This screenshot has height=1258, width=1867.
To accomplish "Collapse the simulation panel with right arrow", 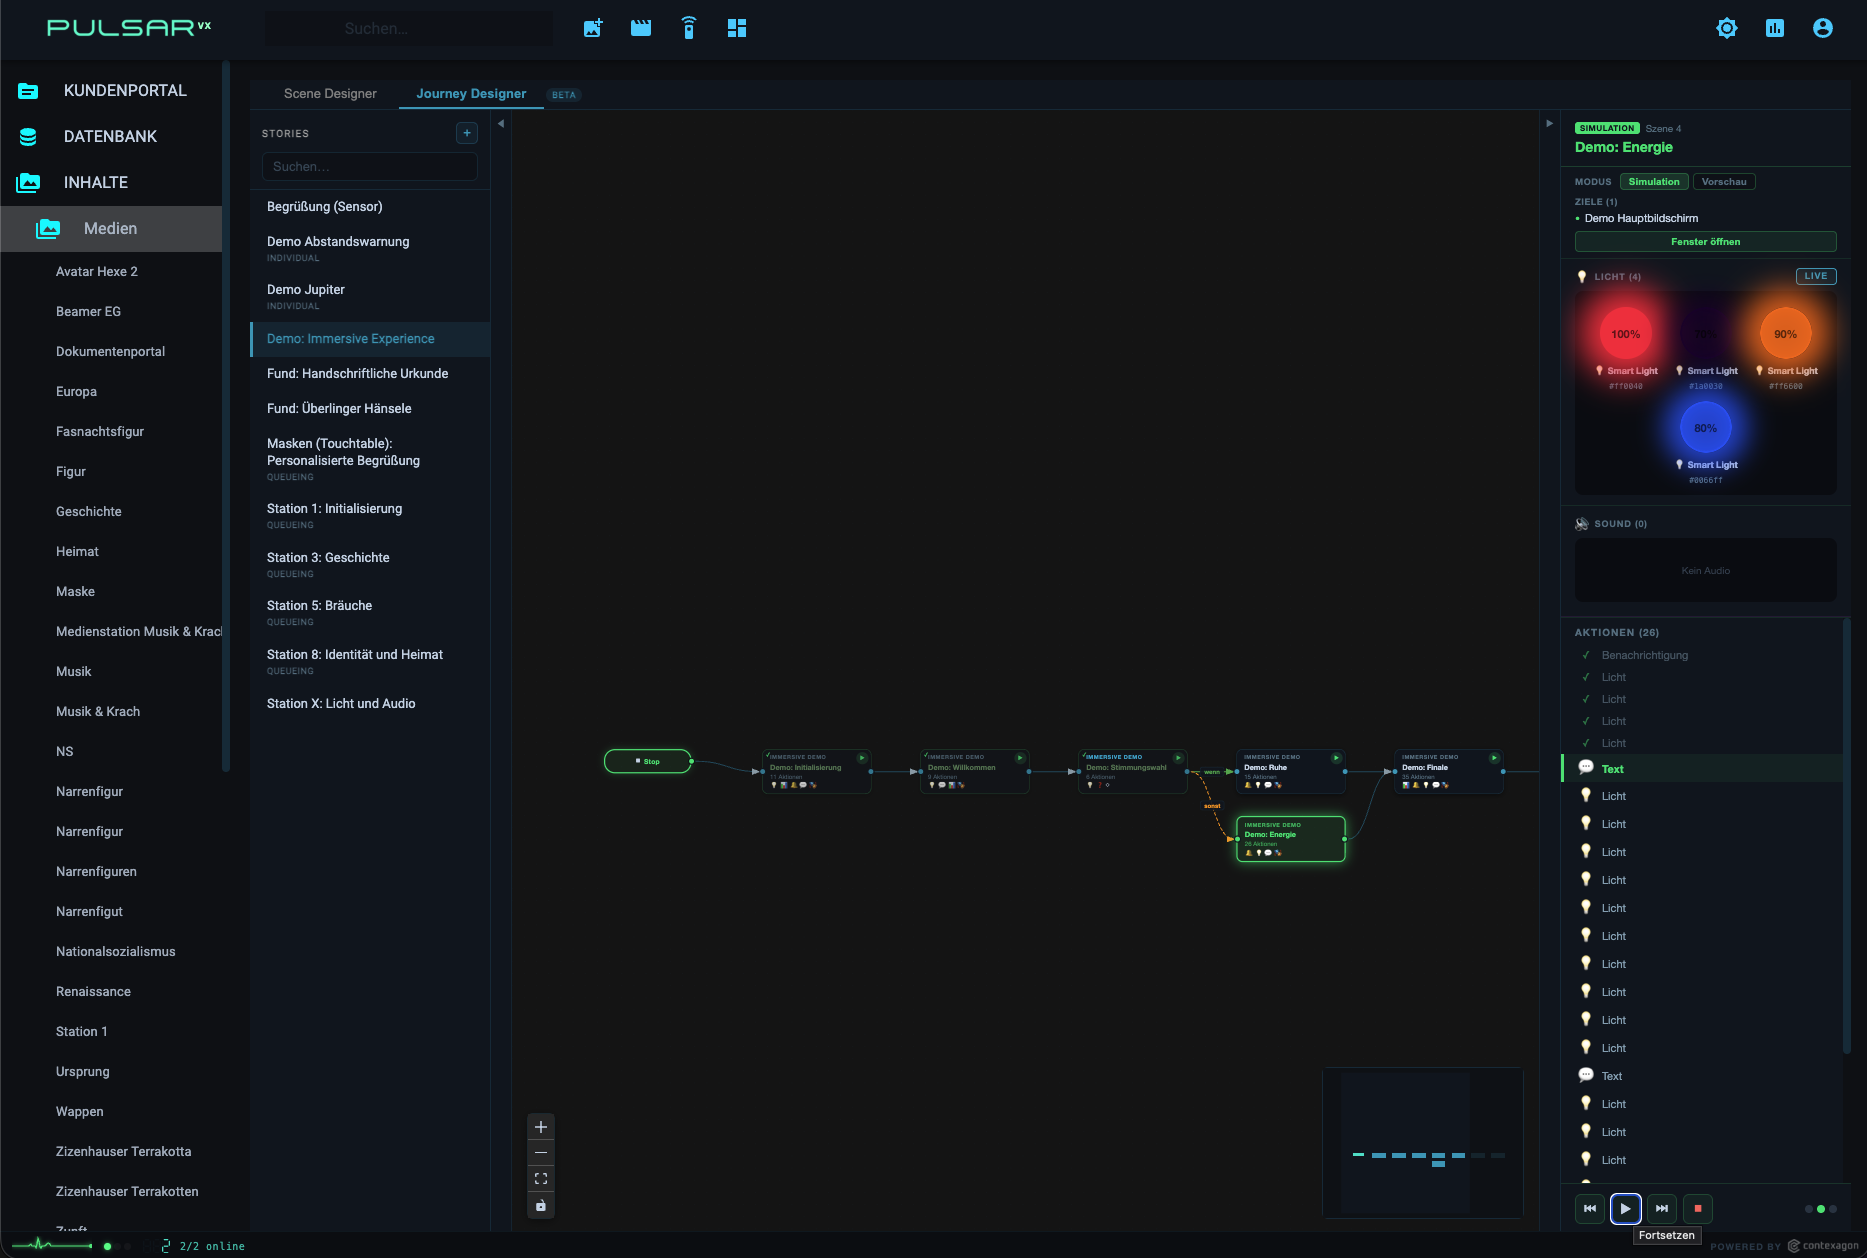I will (1550, 124).
